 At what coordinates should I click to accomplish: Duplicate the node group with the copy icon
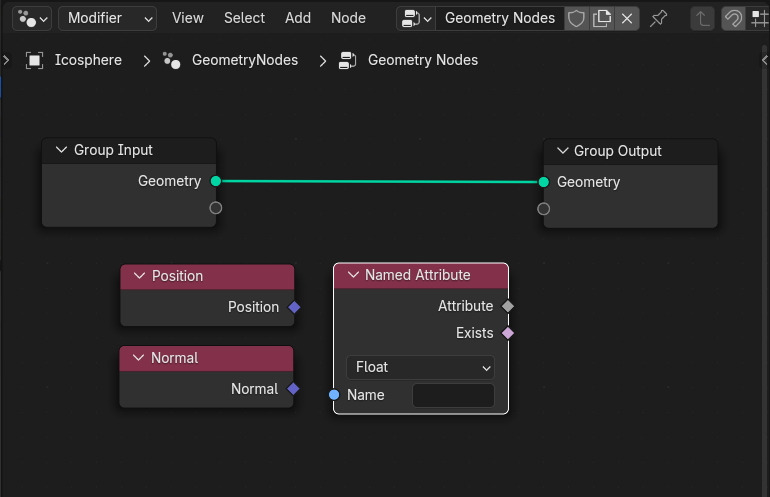click(602, 19)
